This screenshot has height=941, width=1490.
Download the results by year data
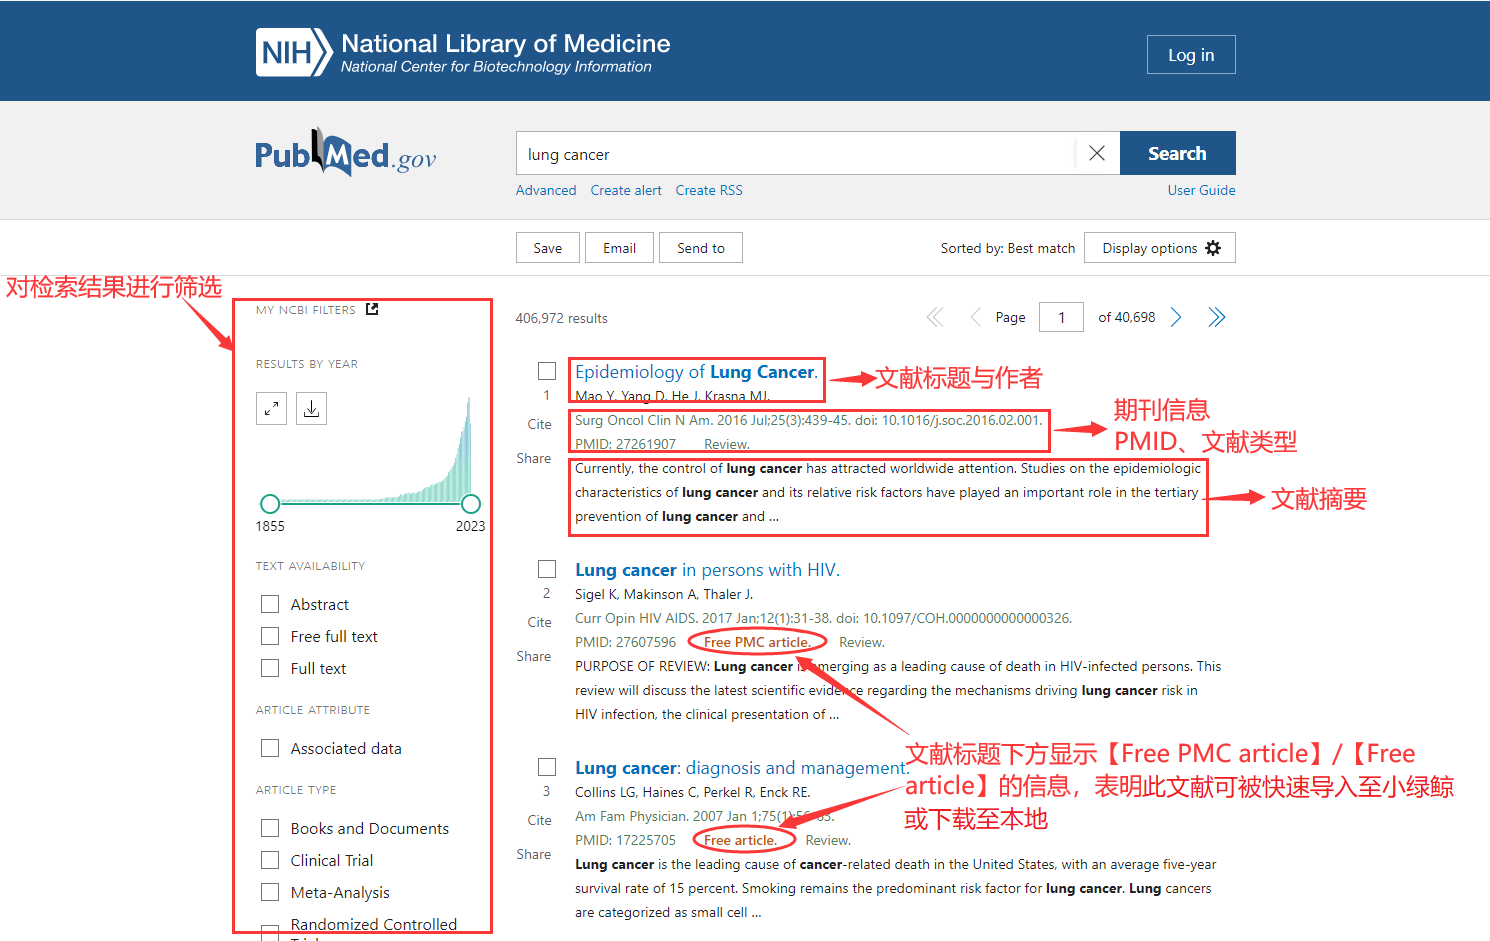pyautogui.click(x=312, y=408)
